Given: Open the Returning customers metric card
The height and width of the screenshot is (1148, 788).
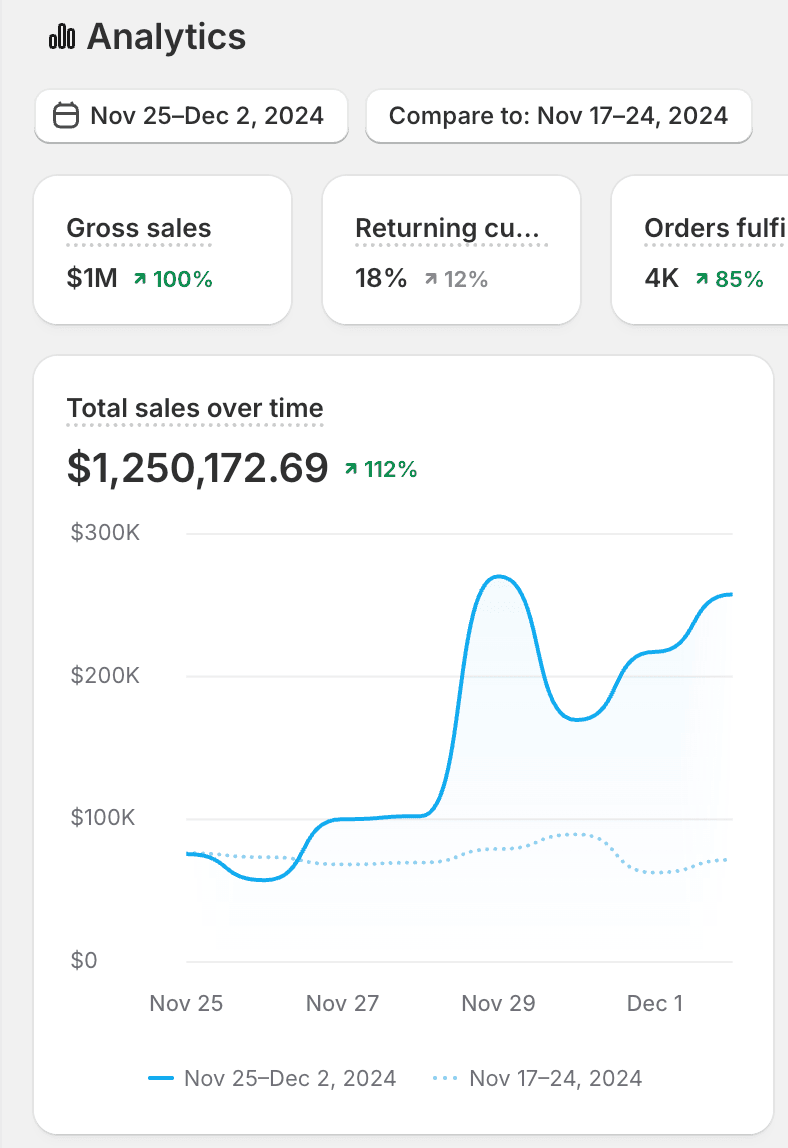Looking at the screenshot, I should [x=451, y=250].
